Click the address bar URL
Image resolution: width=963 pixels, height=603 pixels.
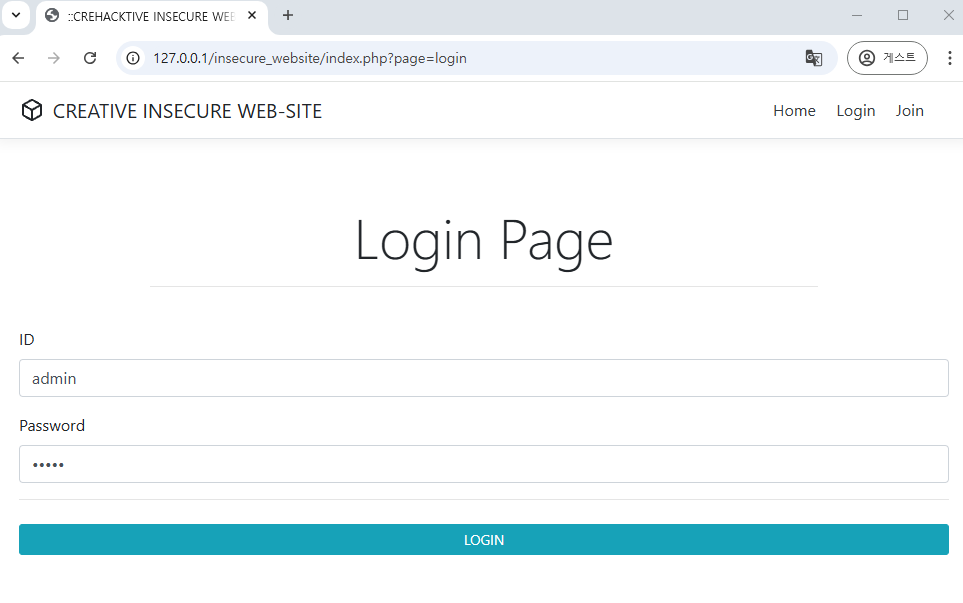click(x=310, y=58)
